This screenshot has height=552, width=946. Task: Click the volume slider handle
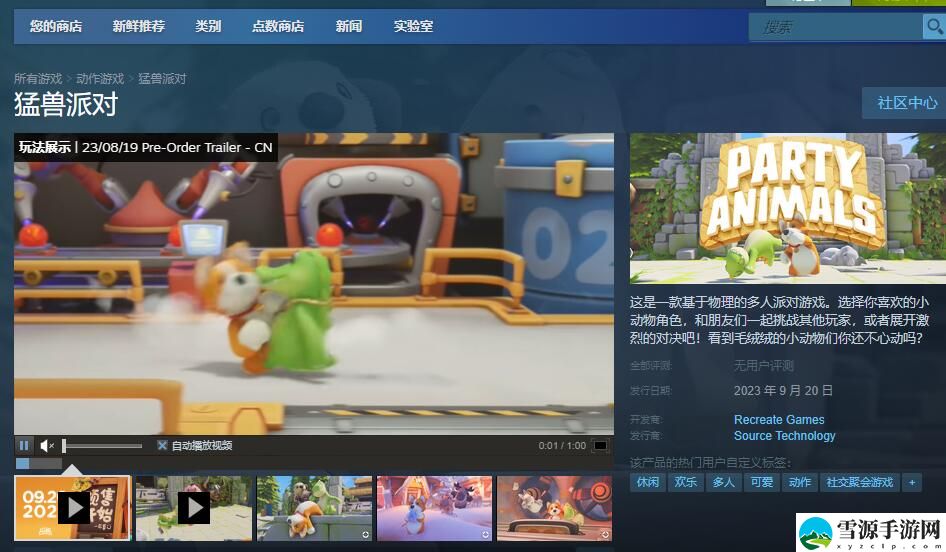pos(64,446)
